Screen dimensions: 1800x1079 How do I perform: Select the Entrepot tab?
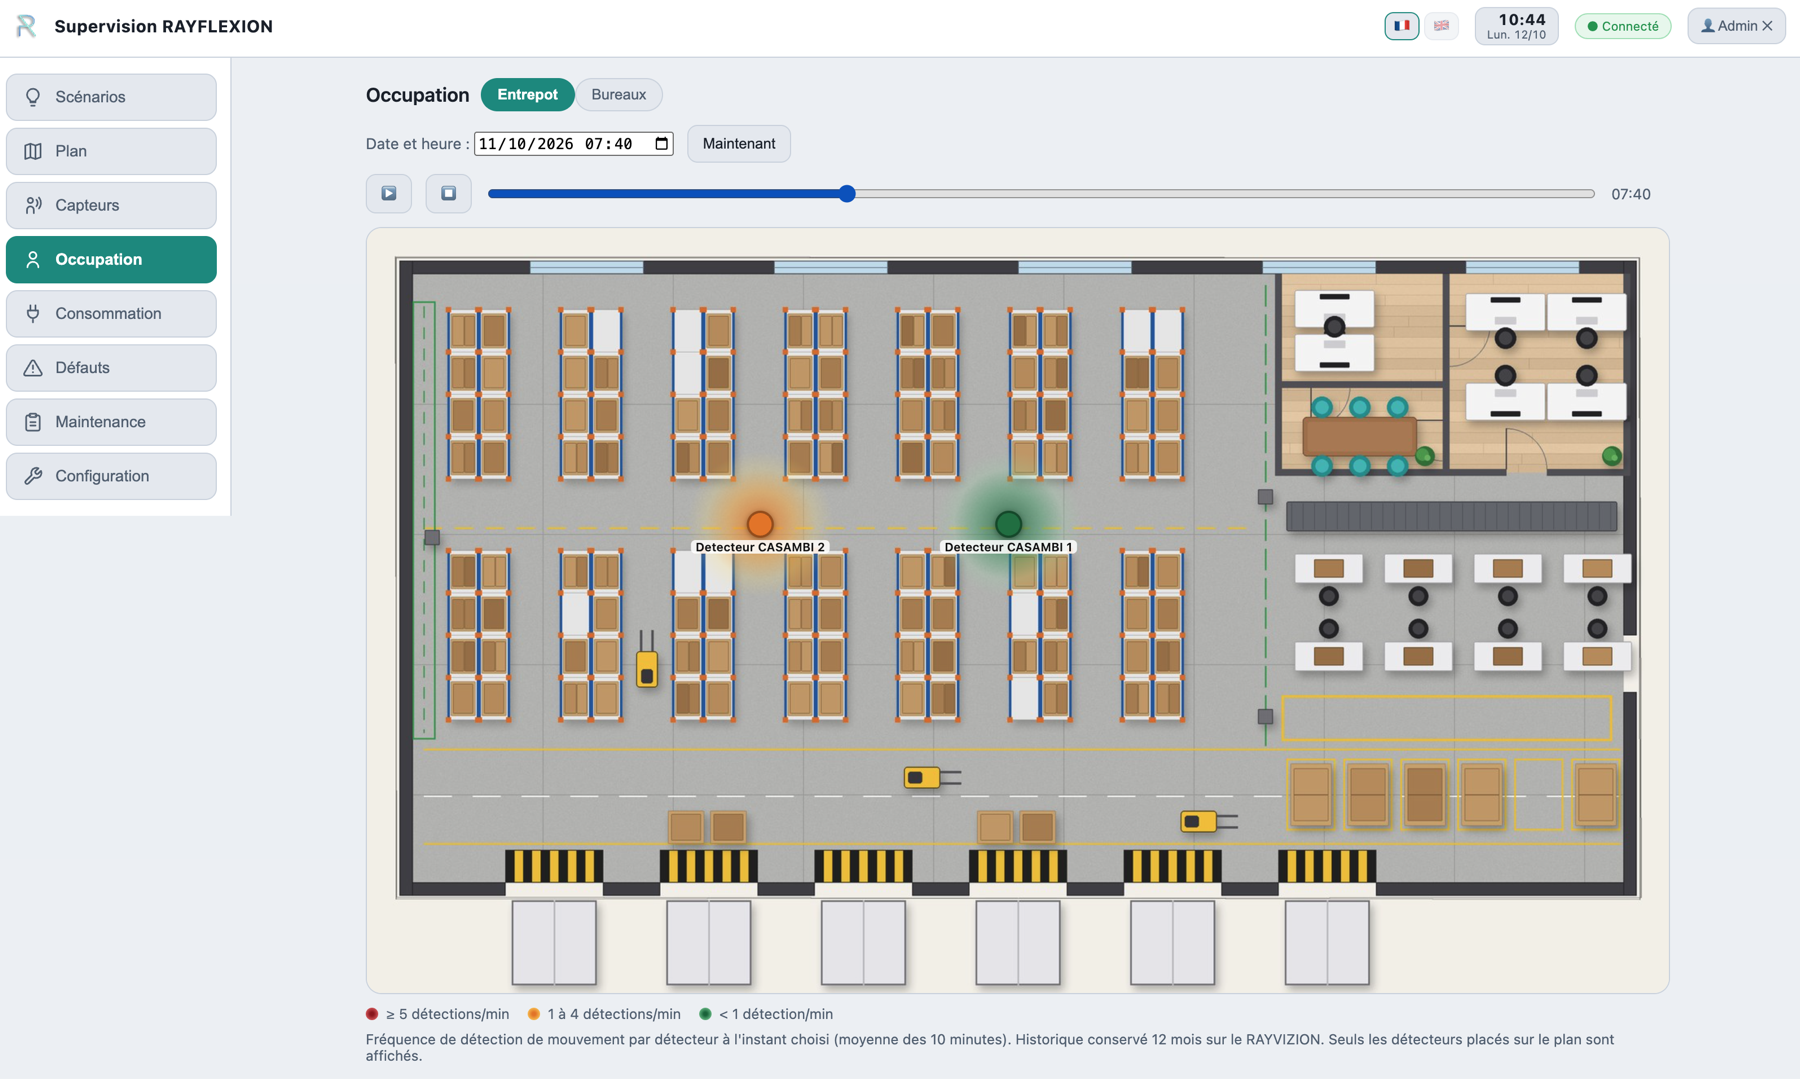pyautogui.click(x=527, y=95)
